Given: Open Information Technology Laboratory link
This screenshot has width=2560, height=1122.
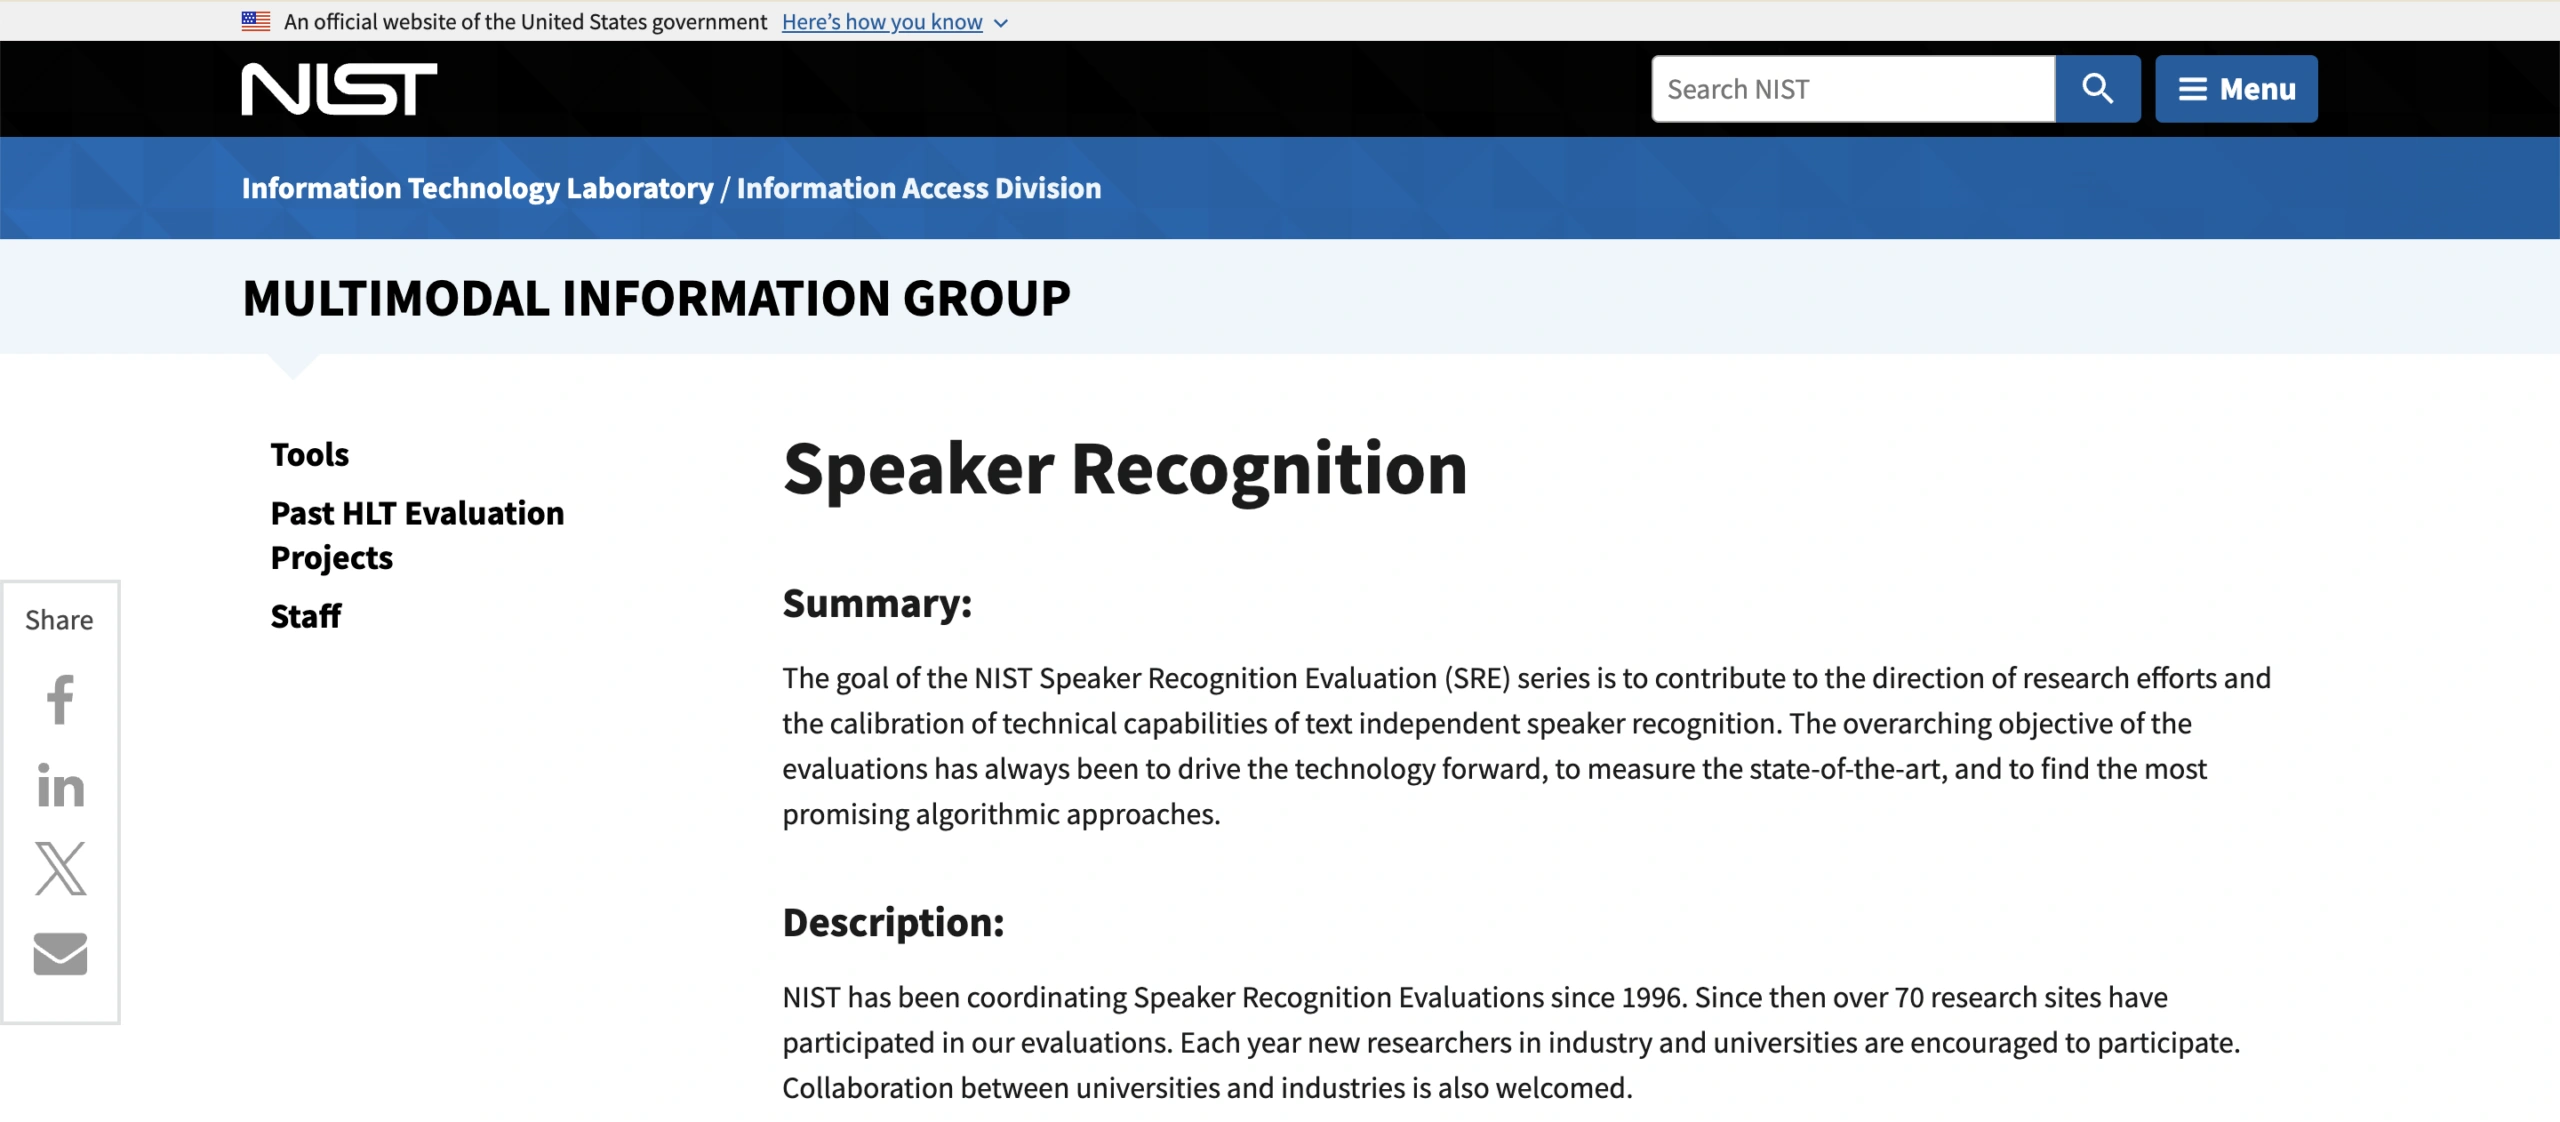Looking at the screenshot, I should (x=478, y=188).
